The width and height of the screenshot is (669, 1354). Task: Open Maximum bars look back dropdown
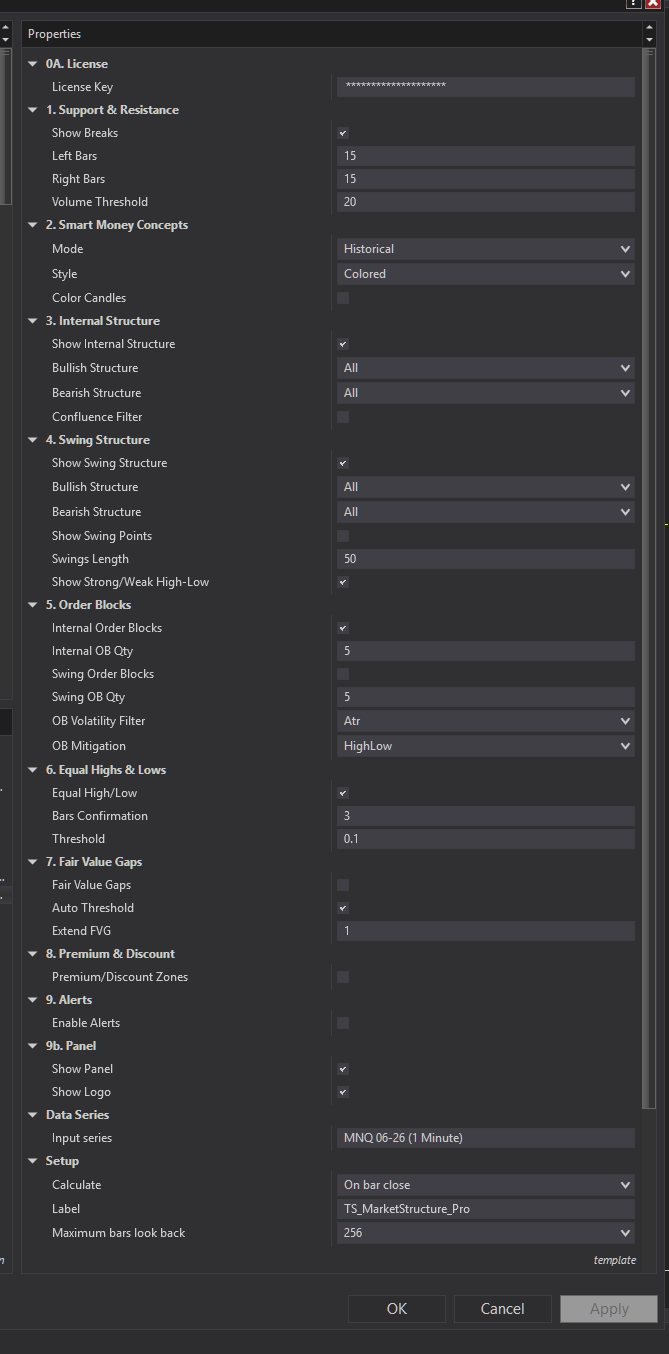486,1233
